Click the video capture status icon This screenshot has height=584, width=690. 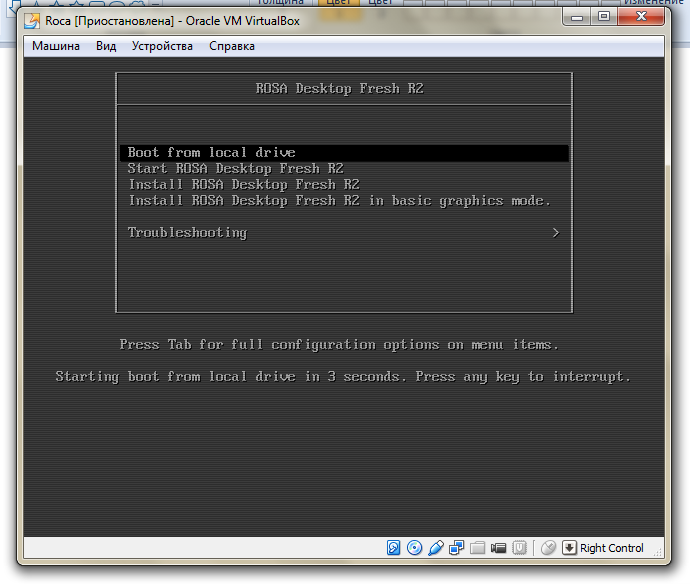499,548
